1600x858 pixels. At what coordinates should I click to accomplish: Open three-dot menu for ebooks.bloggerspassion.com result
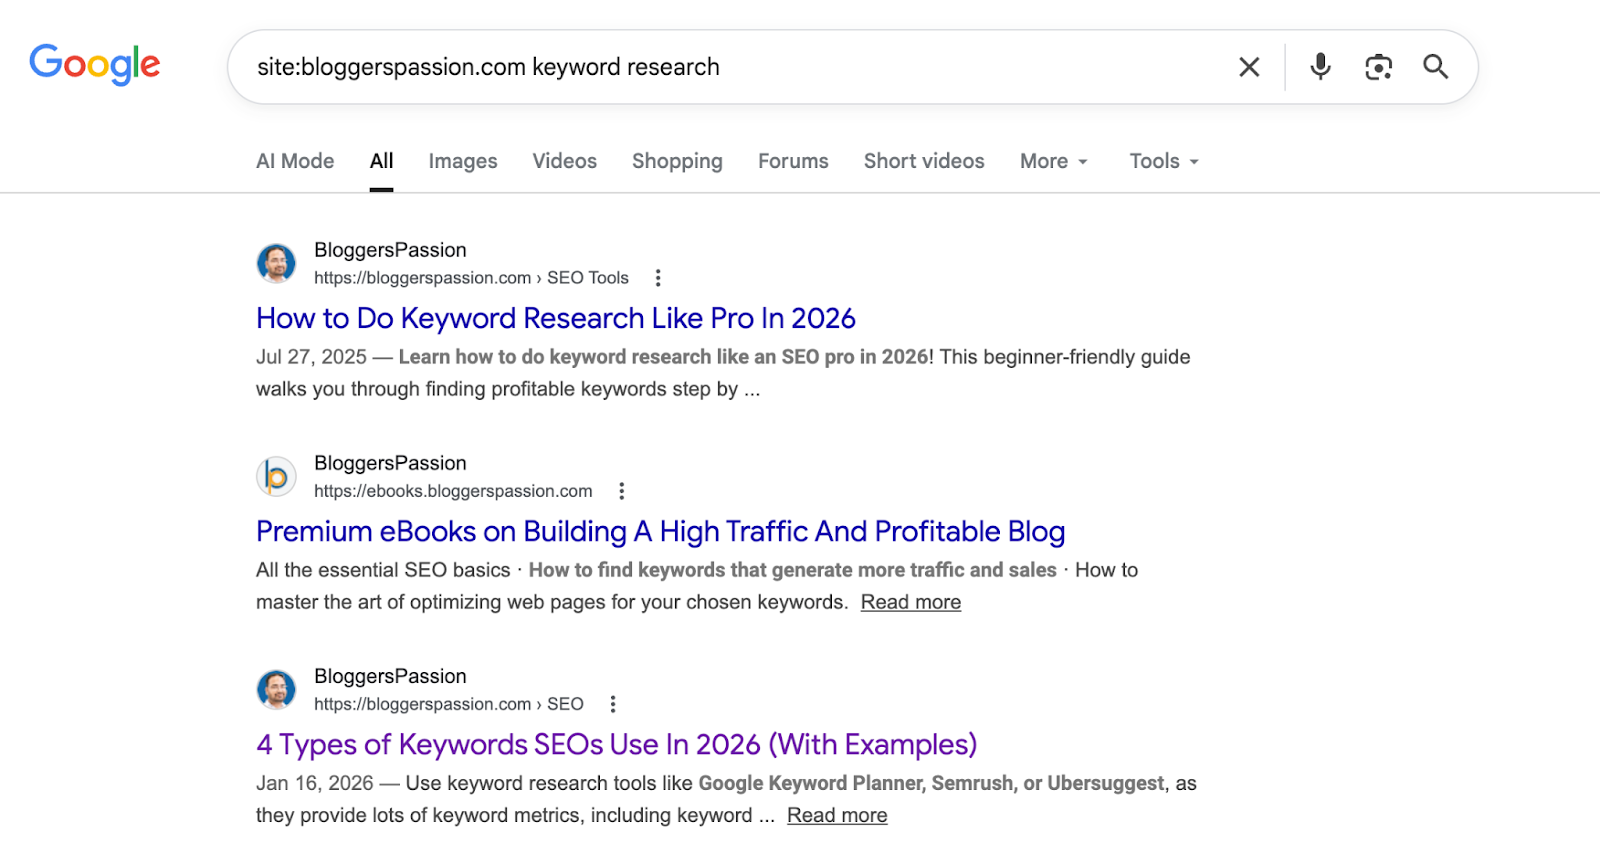click(x=622, y=491)
